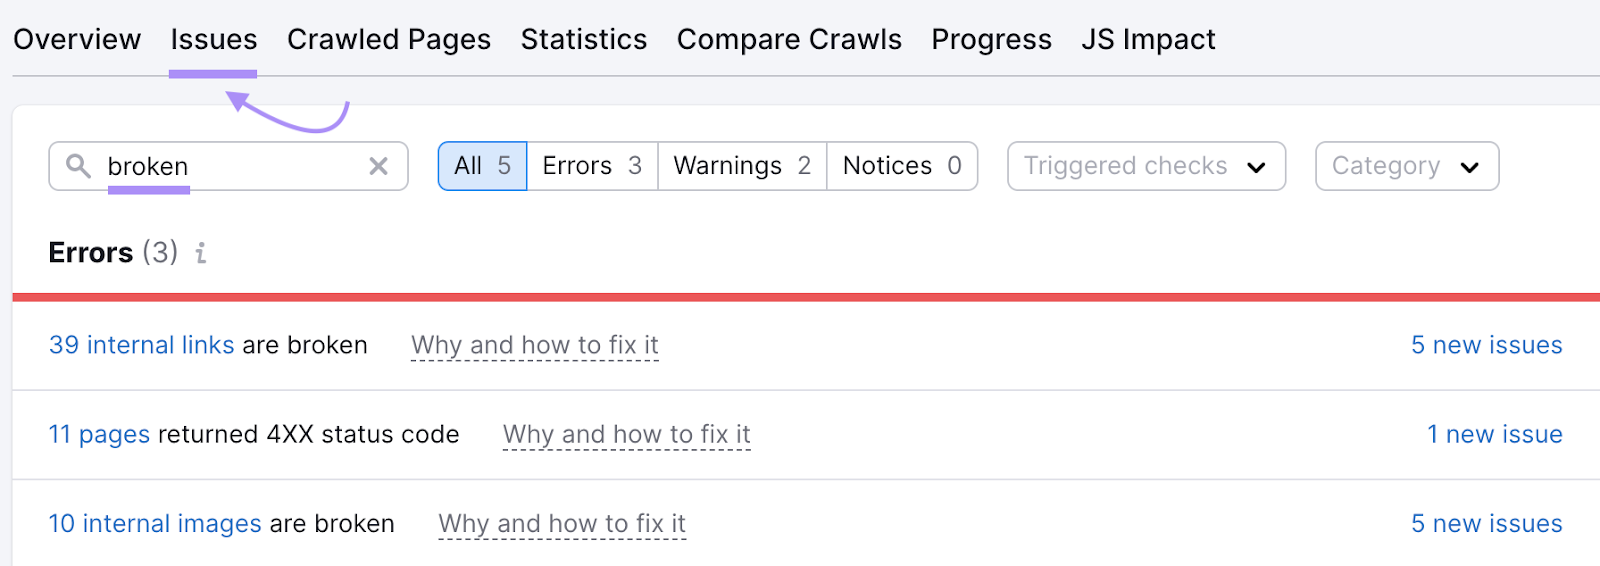Go to the Statistics tab
The height and width of the screenshot is (566, 1600).
coord(584,40)
